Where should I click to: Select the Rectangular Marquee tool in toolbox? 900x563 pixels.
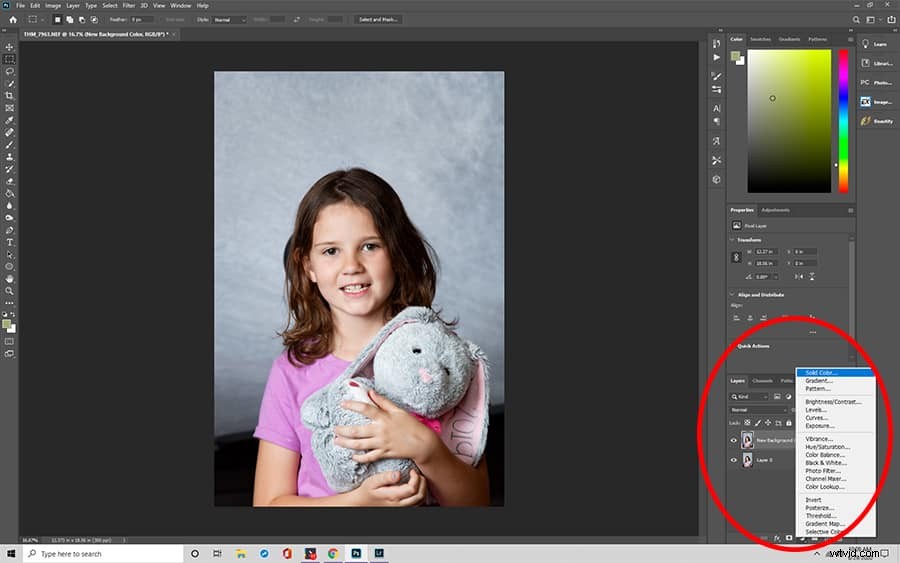(x=9, y=59)
